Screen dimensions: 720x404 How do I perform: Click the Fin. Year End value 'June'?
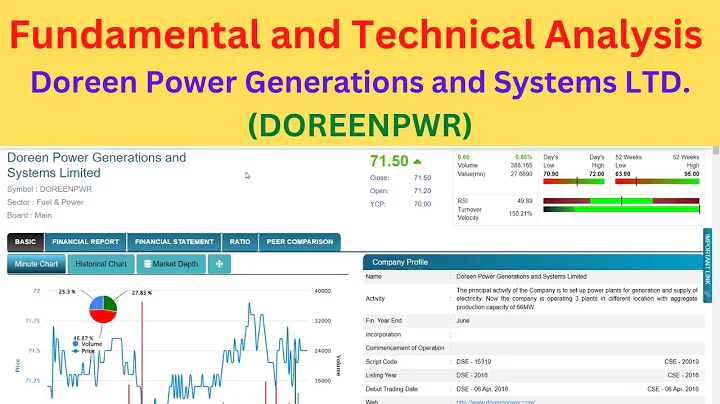463,320
